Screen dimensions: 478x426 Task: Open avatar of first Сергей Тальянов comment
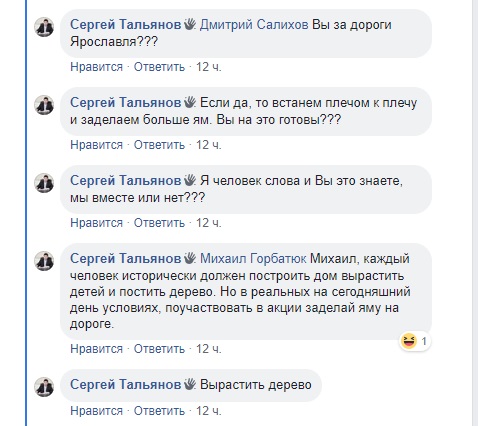(44, 27)
